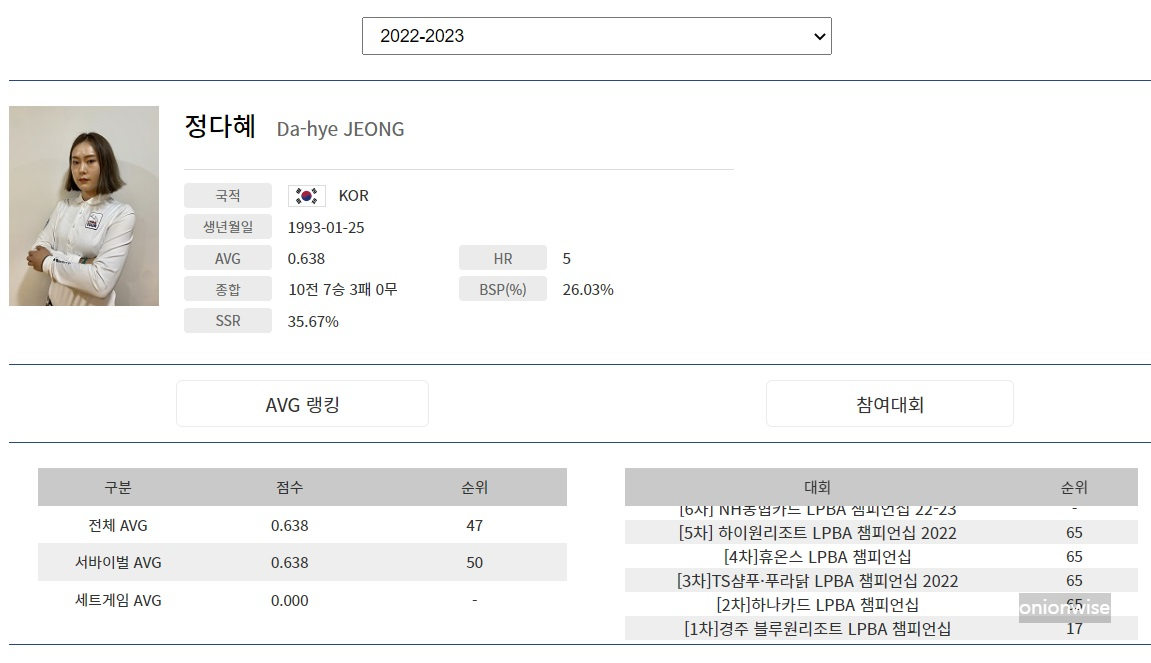Click the SSR label field
Screen dimensions: 1151x663
pyautogui.click(x=227, y=320)
